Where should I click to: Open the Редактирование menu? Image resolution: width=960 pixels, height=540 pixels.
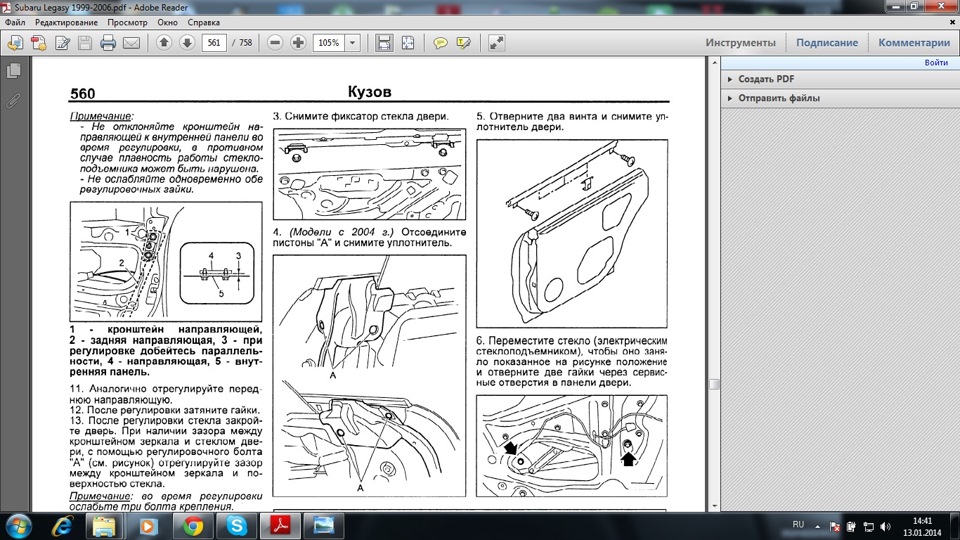coord(66,22)
